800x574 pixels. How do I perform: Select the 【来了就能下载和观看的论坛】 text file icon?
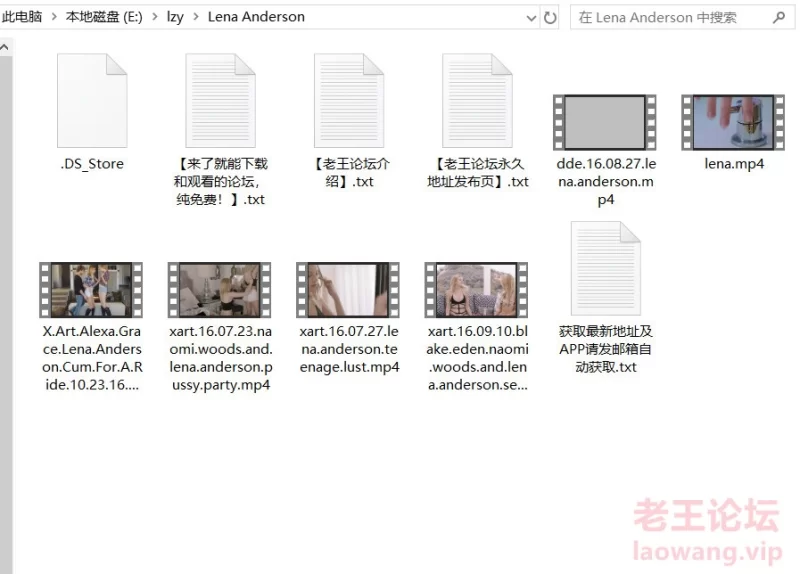coord(220,101)
